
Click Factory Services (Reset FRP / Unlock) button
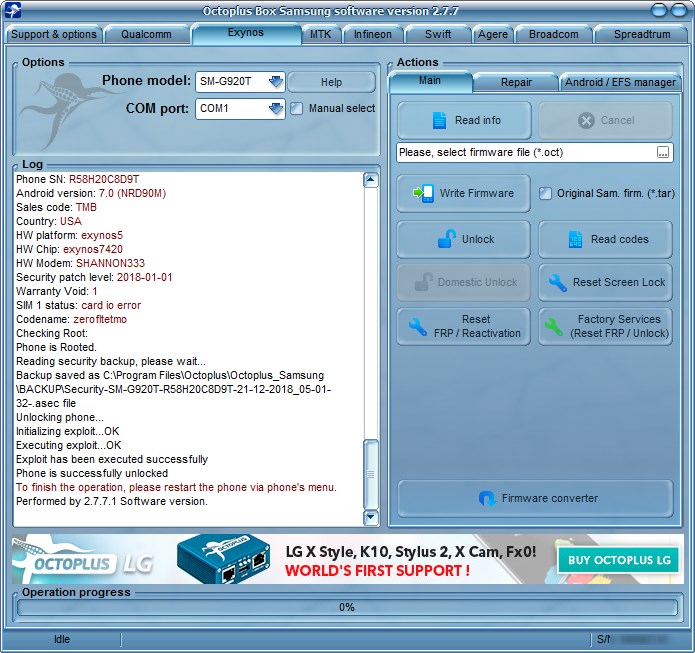coord(605,326)
